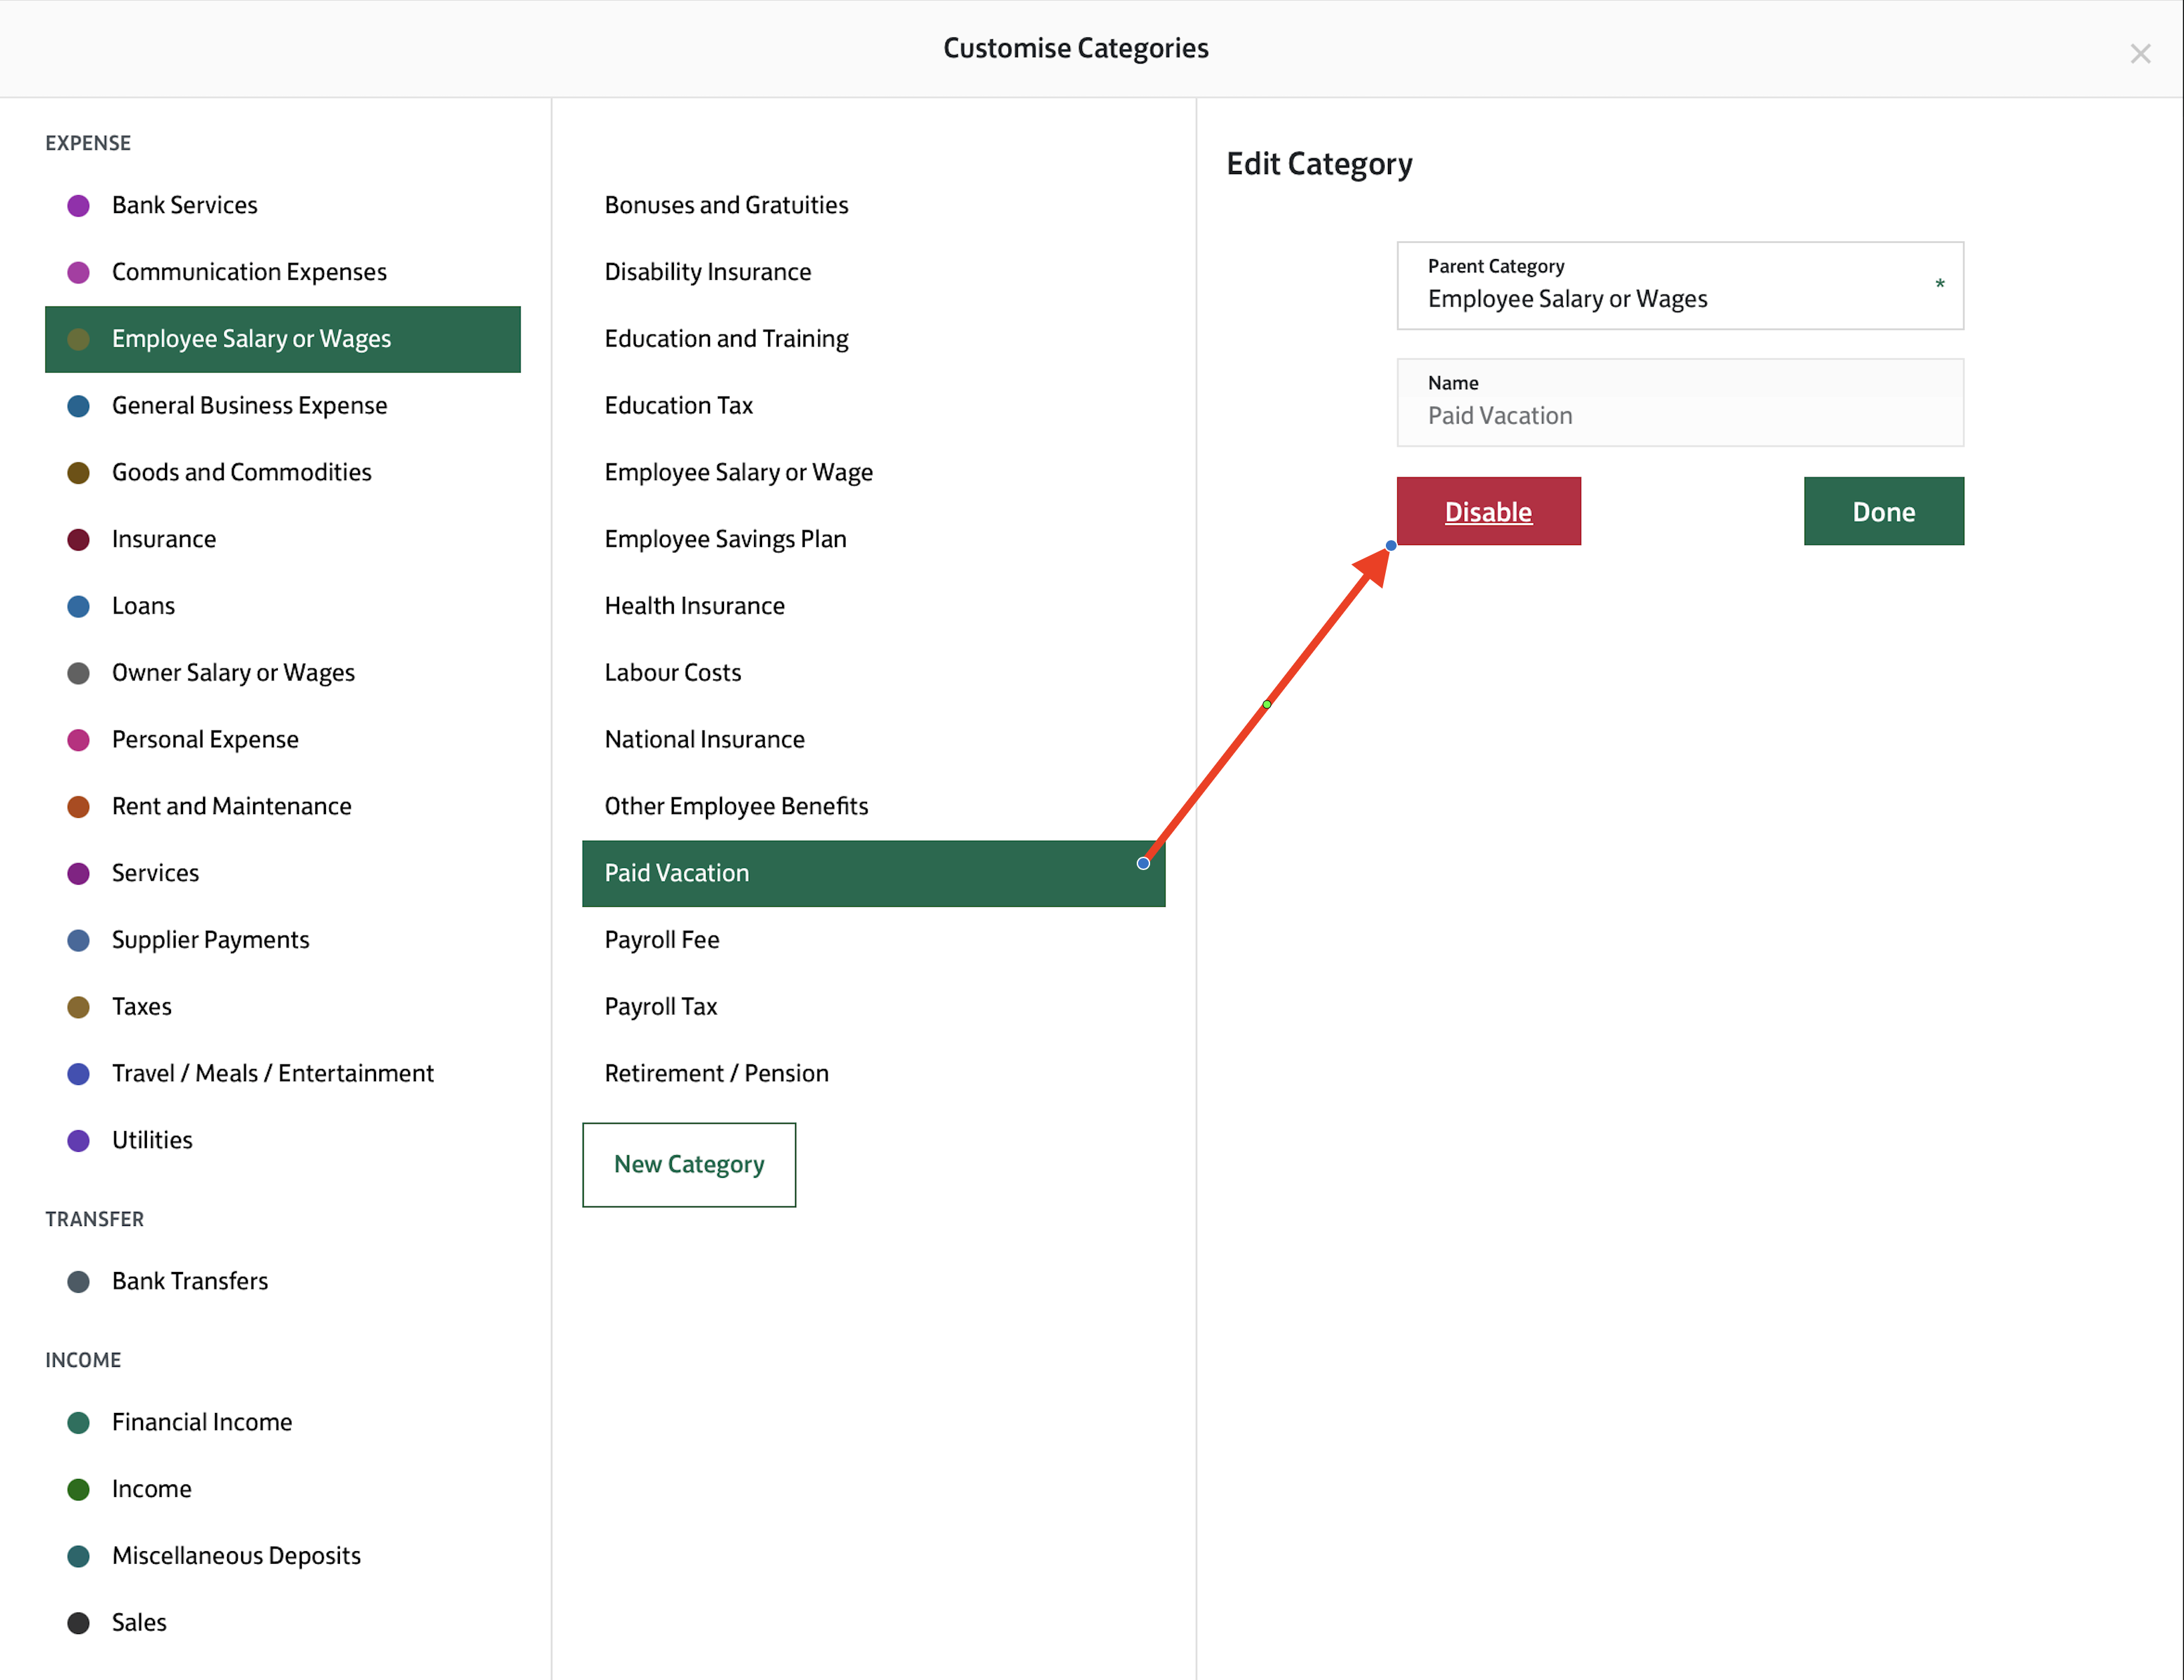Click the New Category button
The image size is (2184, 1680).
(689, 1165)
